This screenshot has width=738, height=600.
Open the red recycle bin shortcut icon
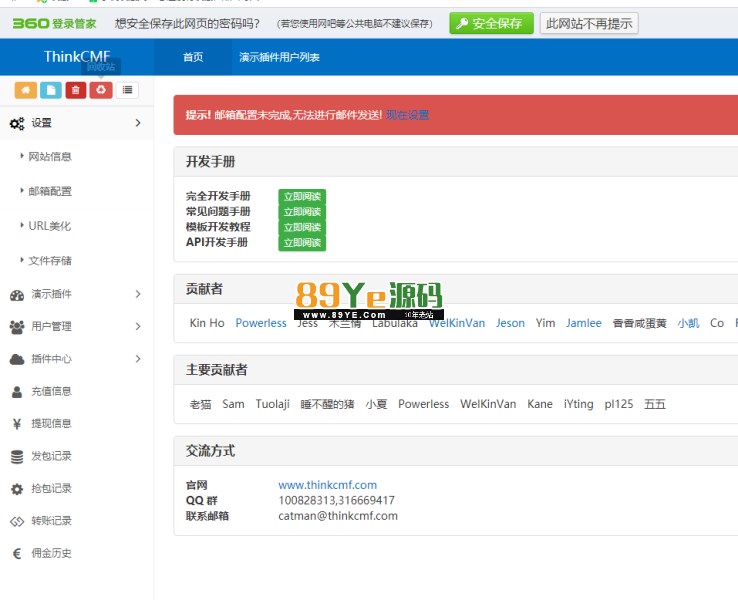coord(101,90)
